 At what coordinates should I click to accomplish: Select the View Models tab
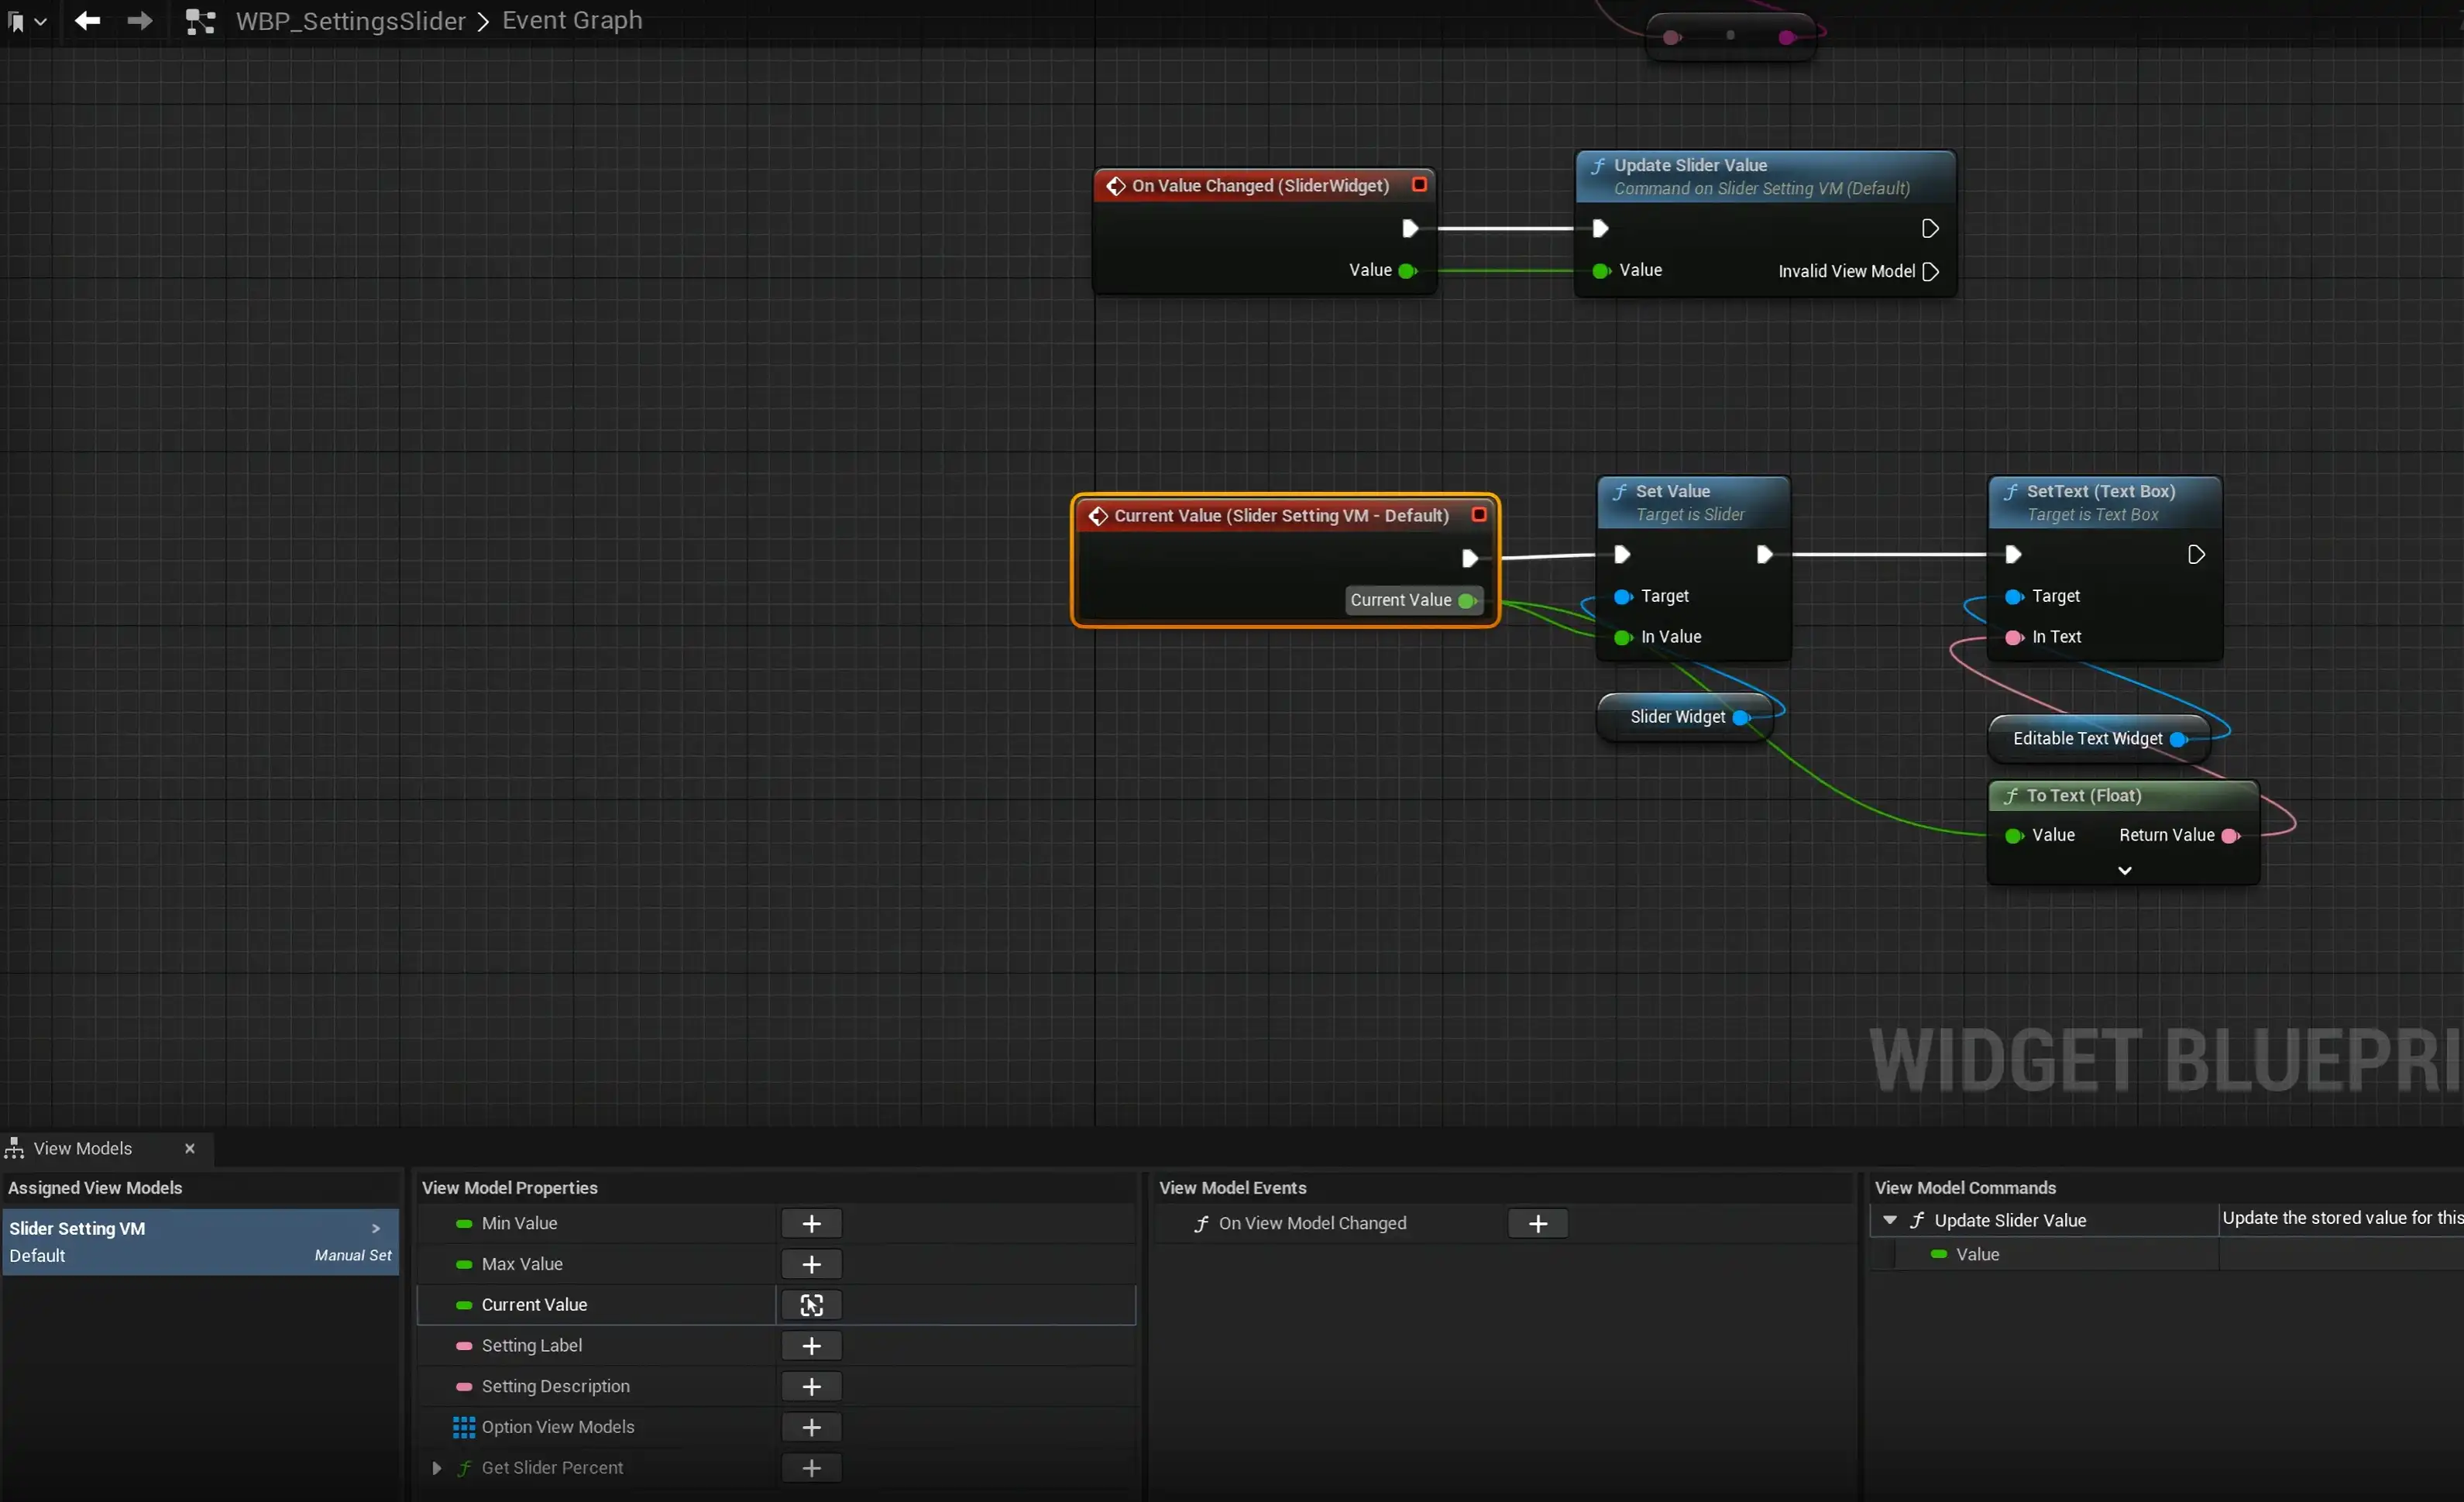82,1148
